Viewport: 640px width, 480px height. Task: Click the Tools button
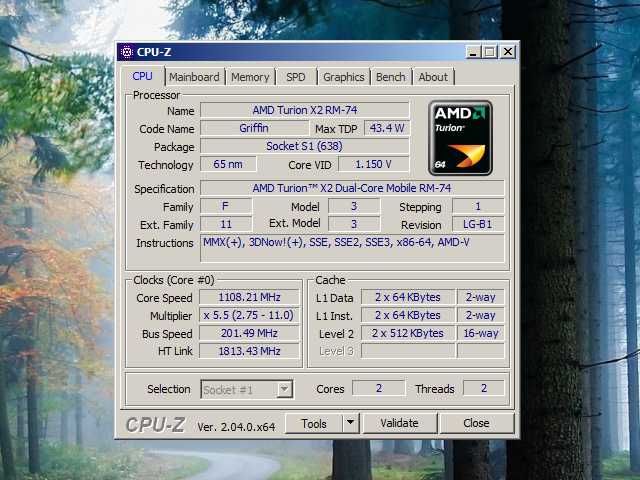pyautogui.click(x=313, y=424)
